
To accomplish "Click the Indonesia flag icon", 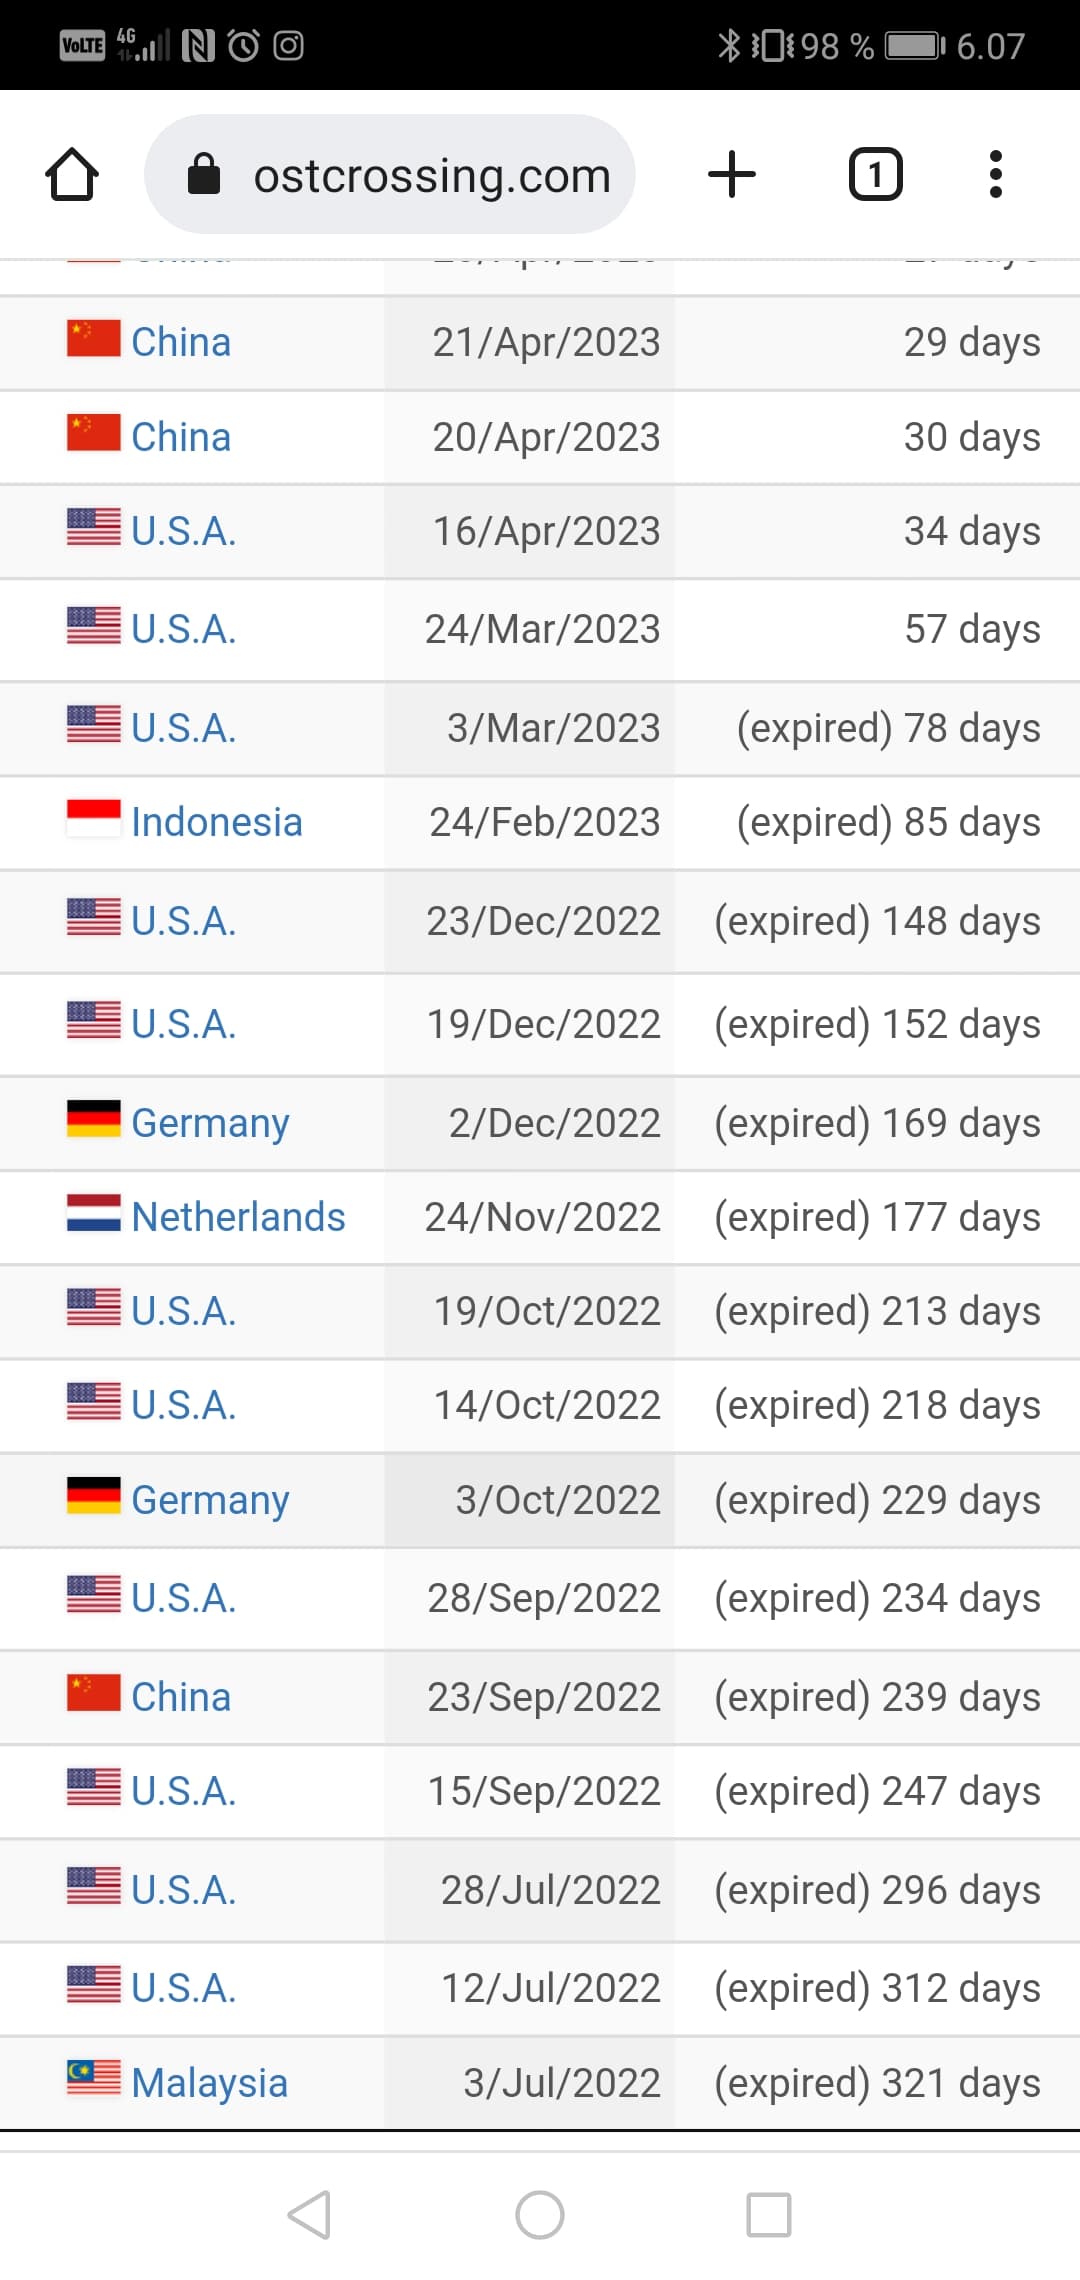I will [x=94, y=818].
